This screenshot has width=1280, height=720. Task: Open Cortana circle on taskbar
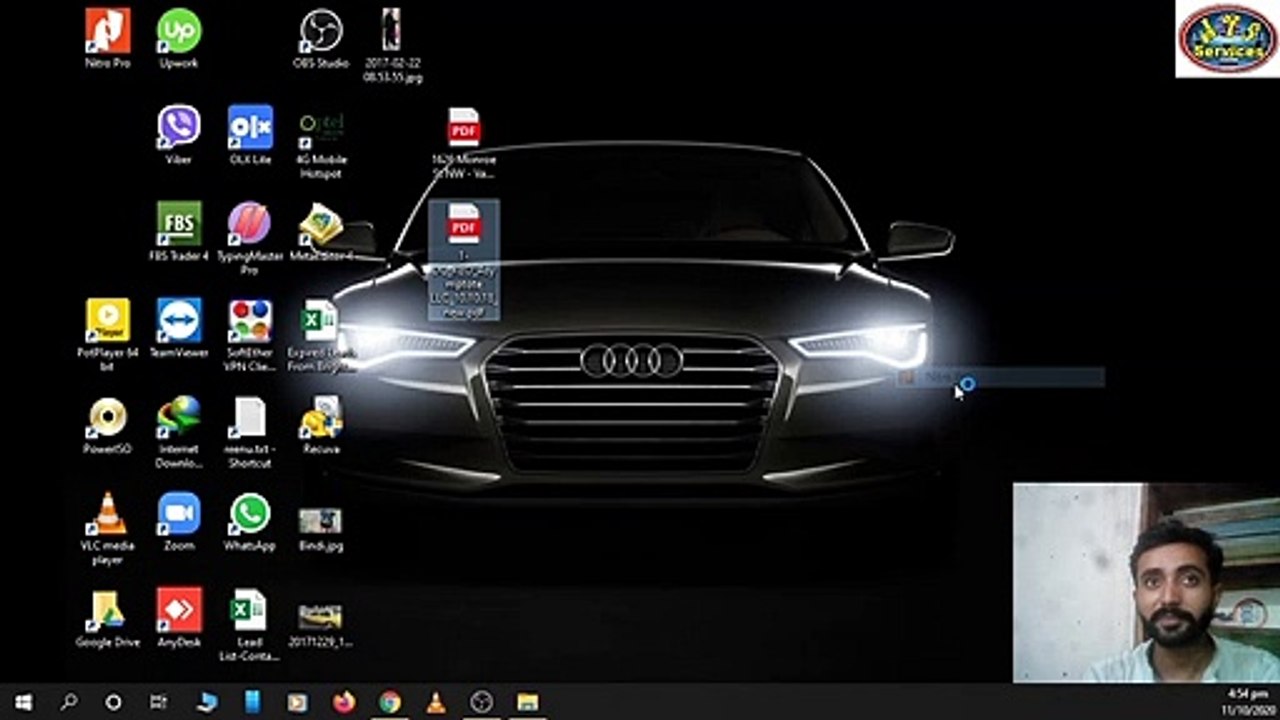click(113, 702)
